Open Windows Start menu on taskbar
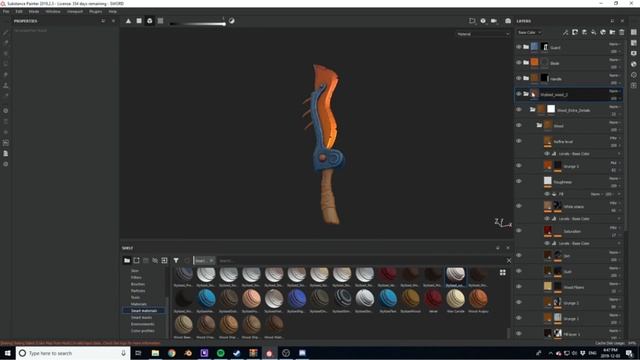Screen dimensions: 640x360 (7, 353)
